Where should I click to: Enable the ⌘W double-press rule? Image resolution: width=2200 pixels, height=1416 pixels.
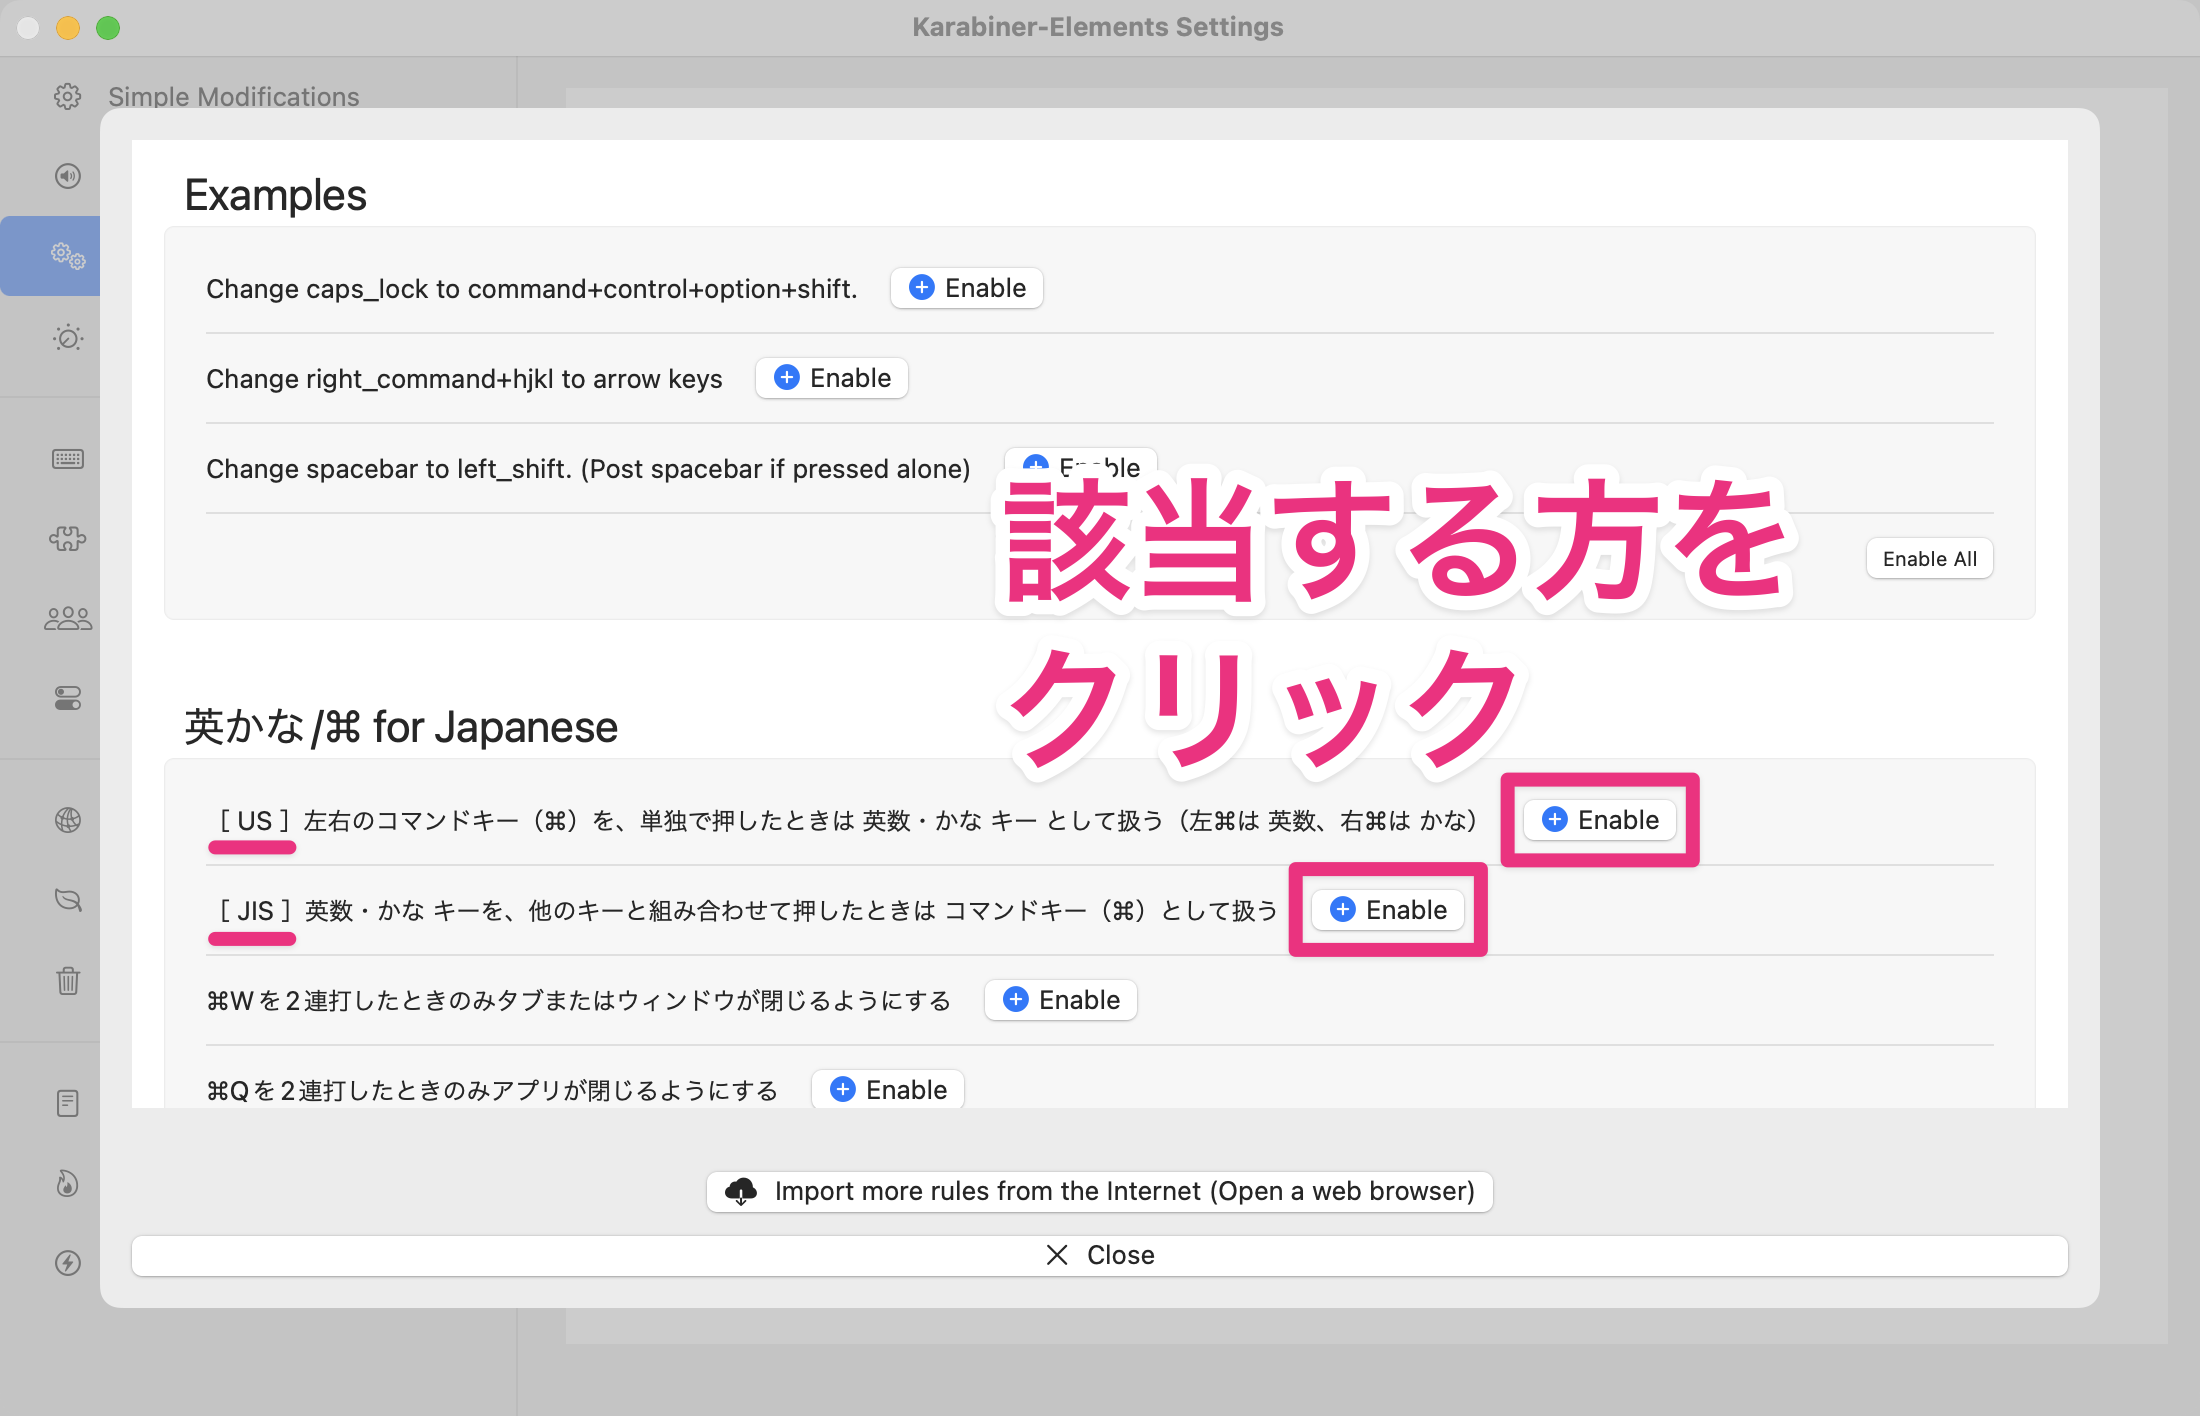(x=1060, y=1000)
